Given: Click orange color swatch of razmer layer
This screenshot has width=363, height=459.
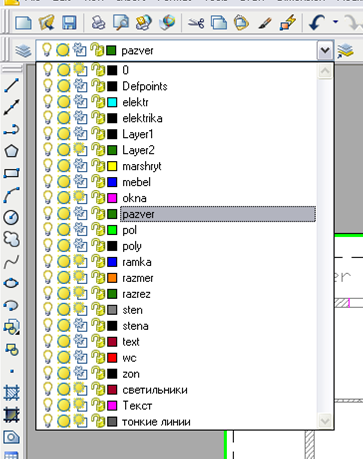Looking at the screenshot, I should point(112,278).
